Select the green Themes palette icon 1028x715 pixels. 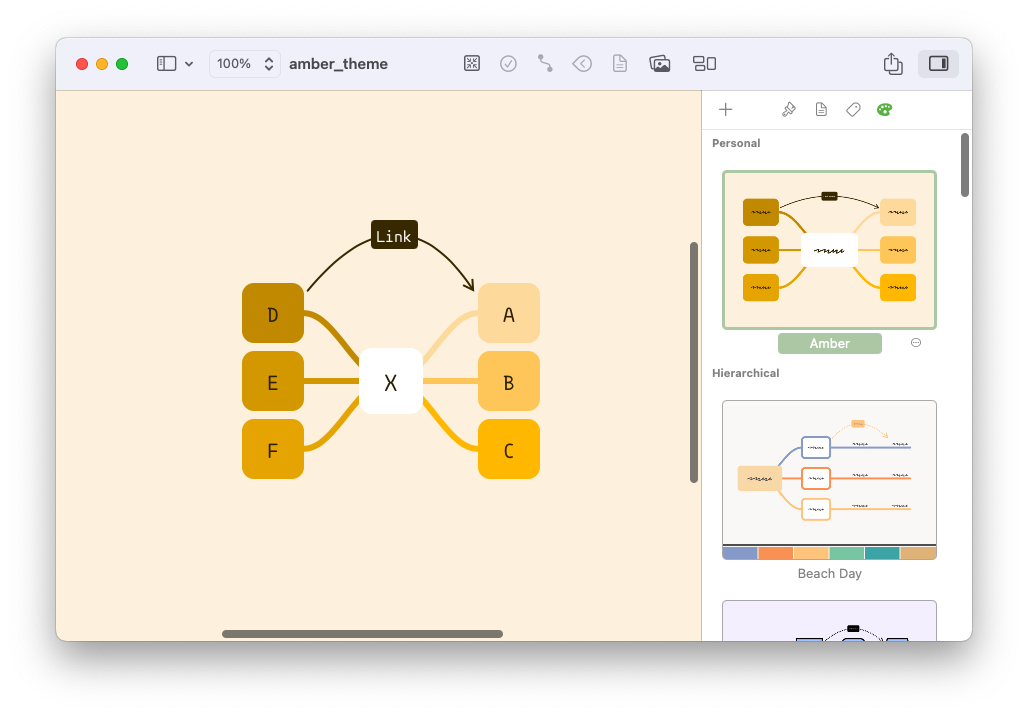(x=884, y=109)
